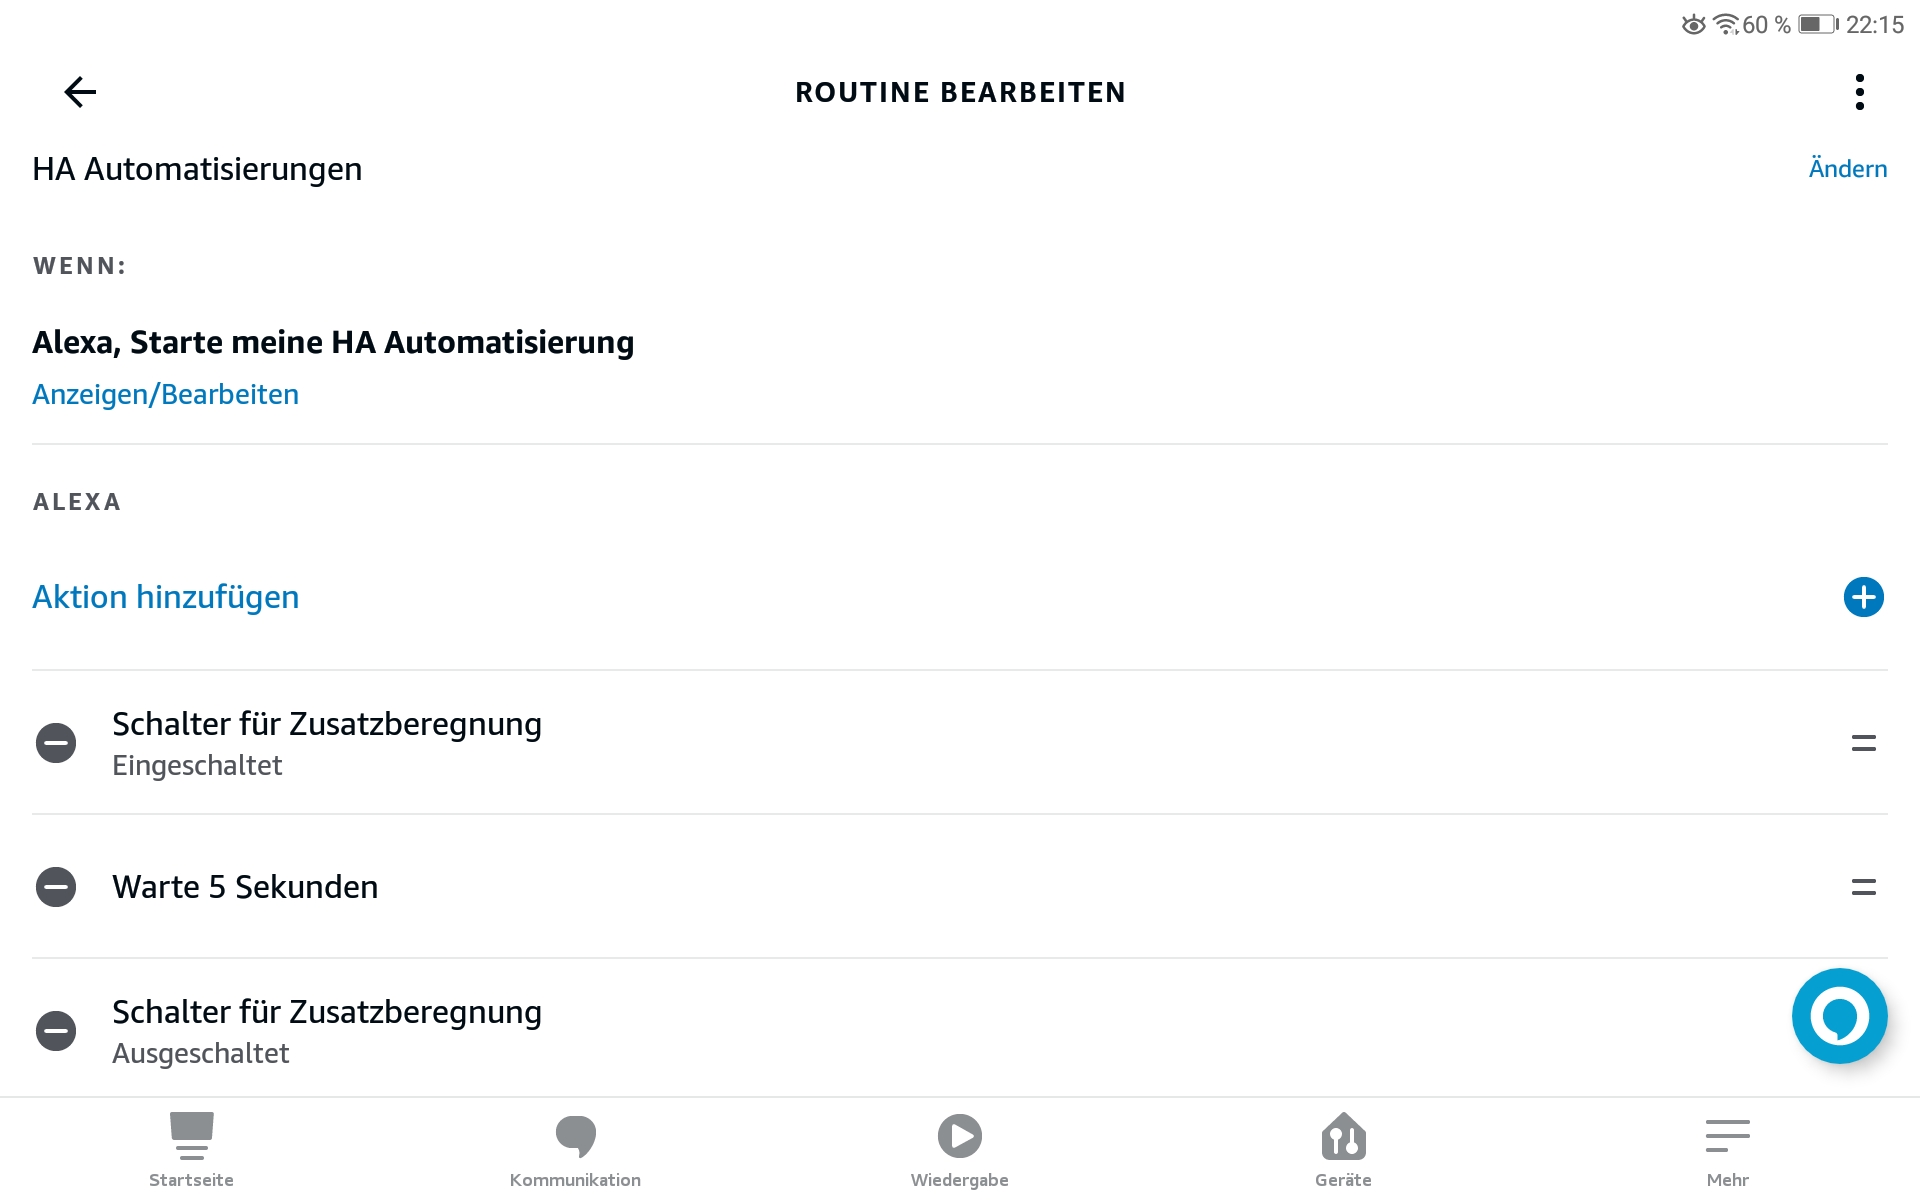The width and height of the screenshot is (1920, 1200).
Task: Click the Aktion hinzufügen link
Action: [x=165, y=597]
